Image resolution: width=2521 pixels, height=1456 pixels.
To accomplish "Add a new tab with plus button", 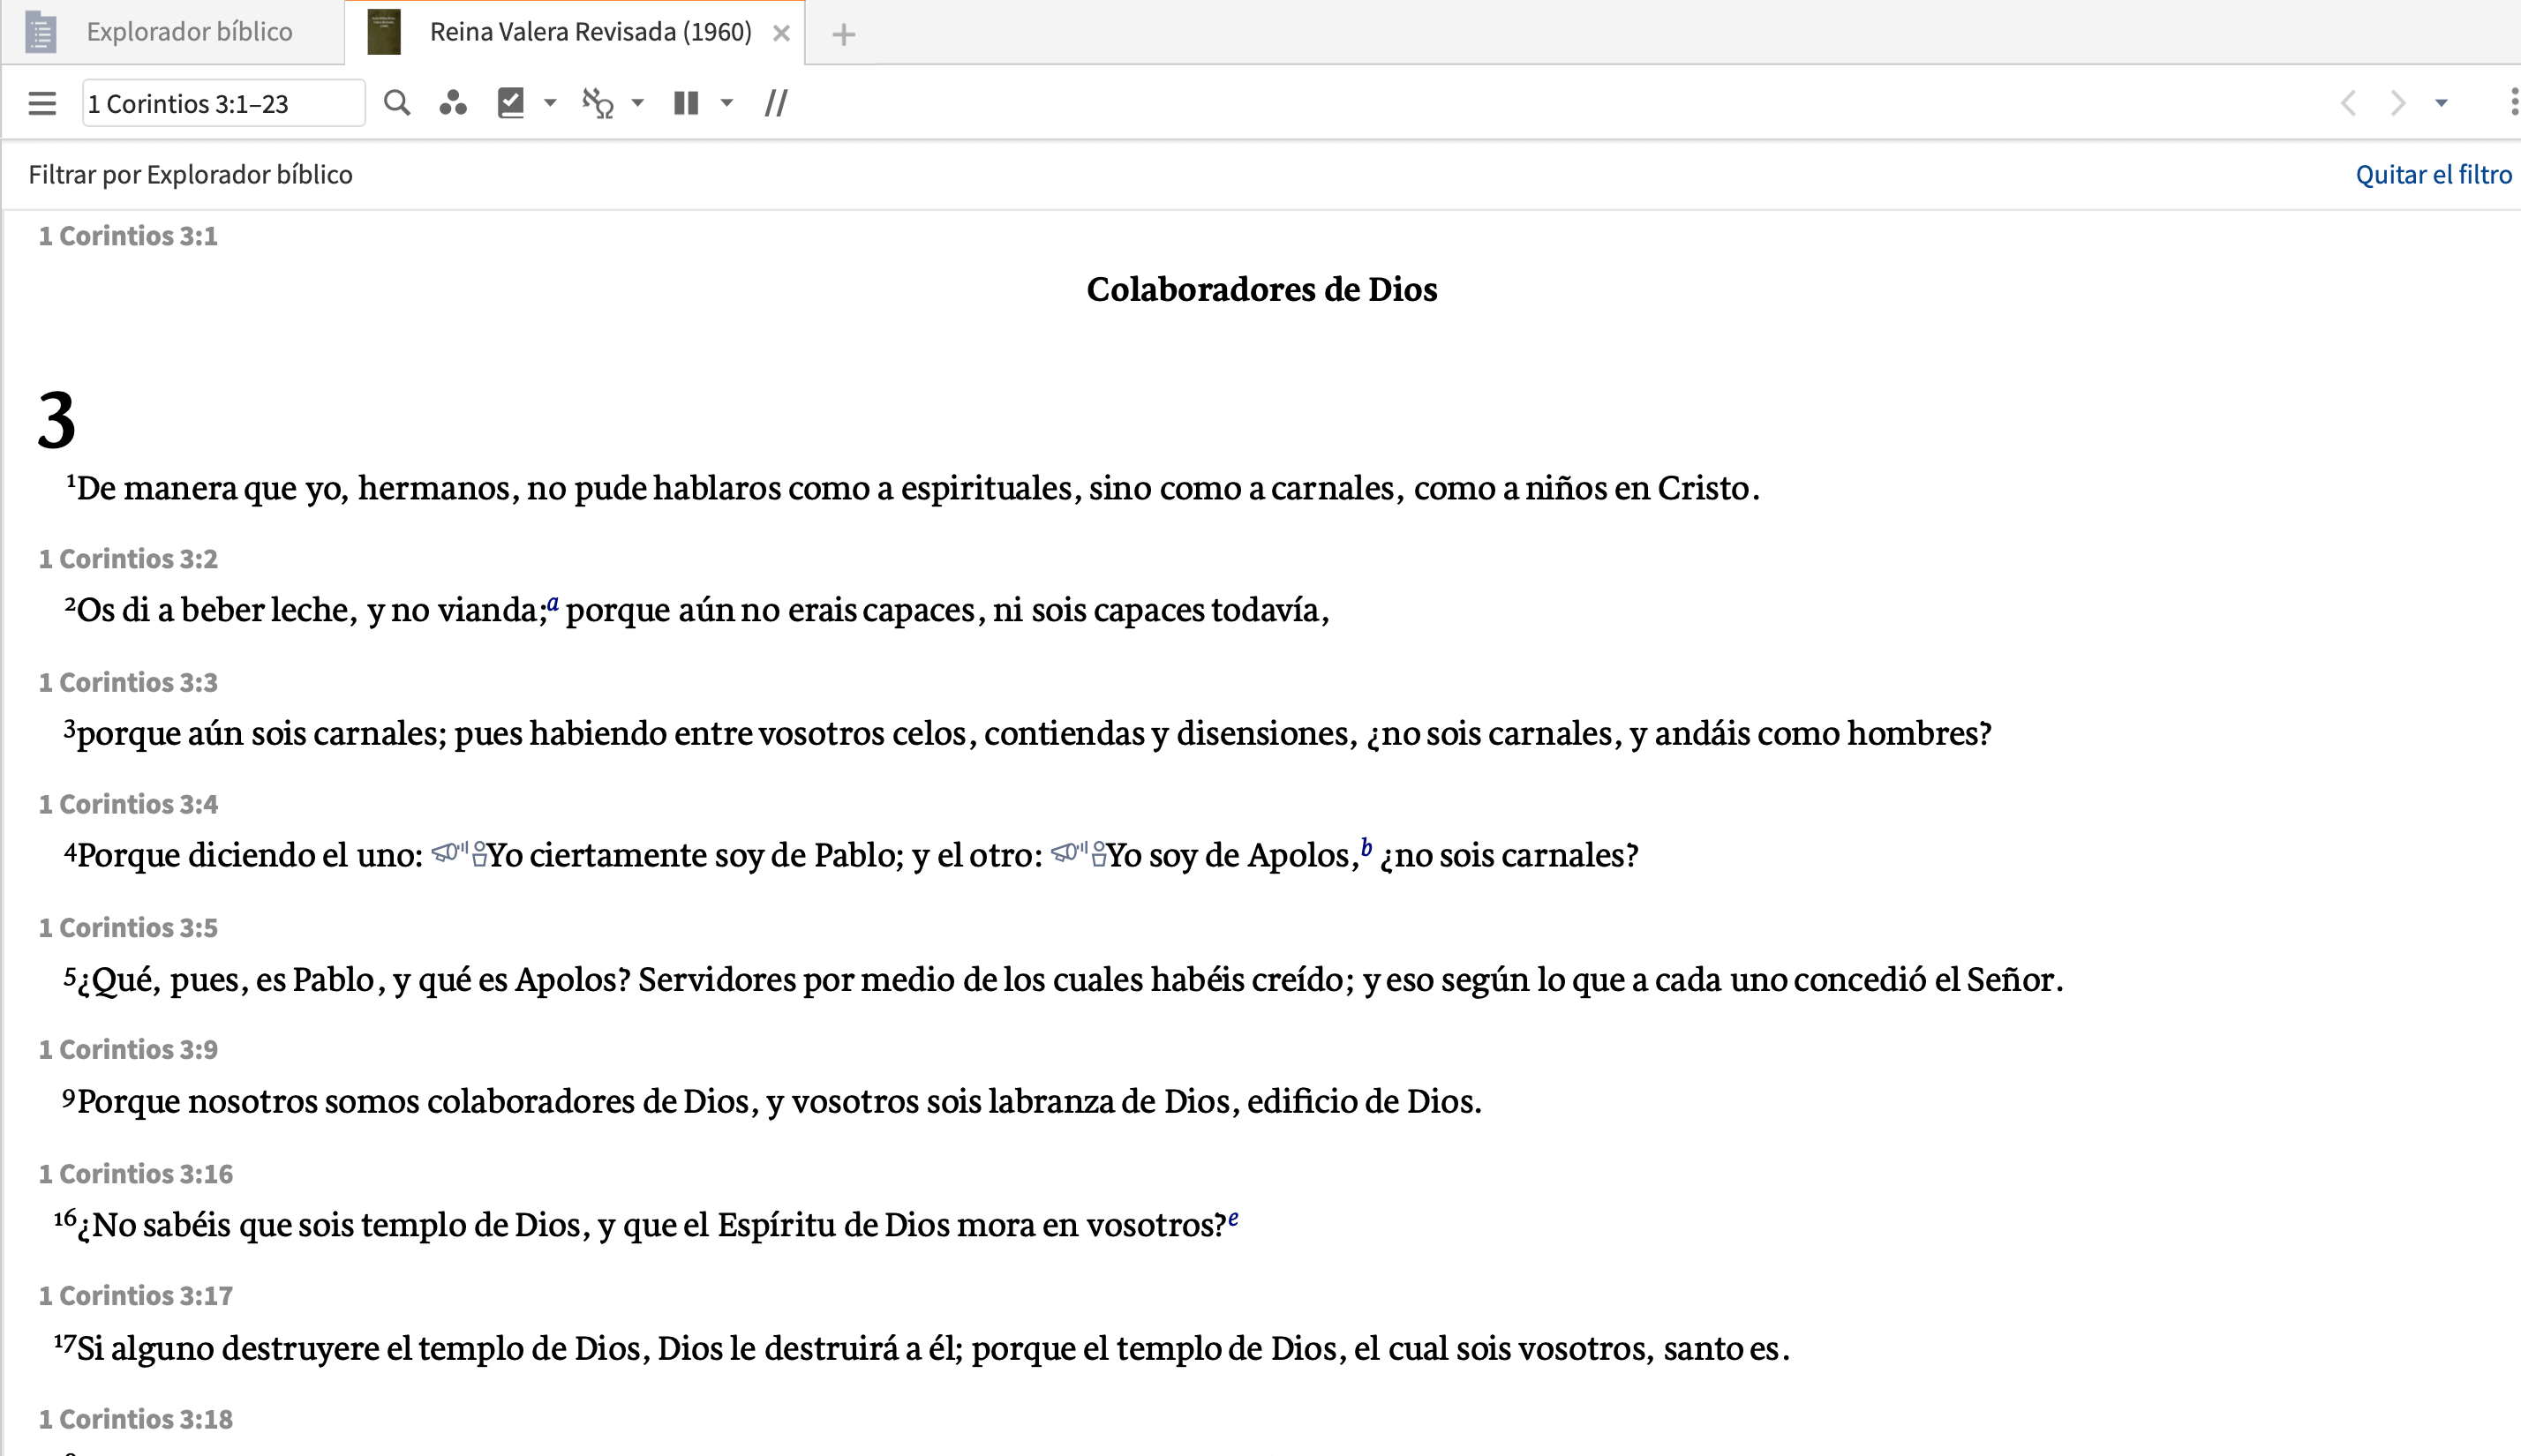I will (x=844, y=34).
